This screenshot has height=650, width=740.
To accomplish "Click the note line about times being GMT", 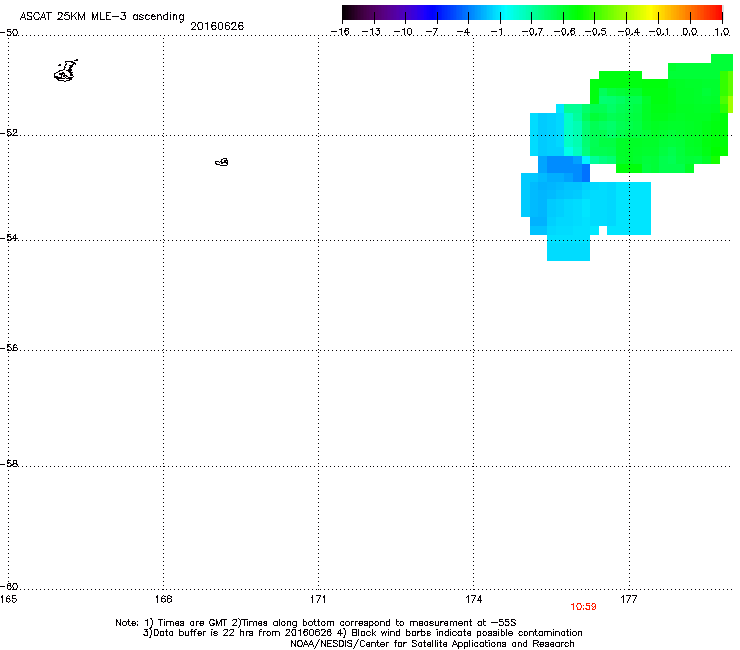I will click(316, 623).
